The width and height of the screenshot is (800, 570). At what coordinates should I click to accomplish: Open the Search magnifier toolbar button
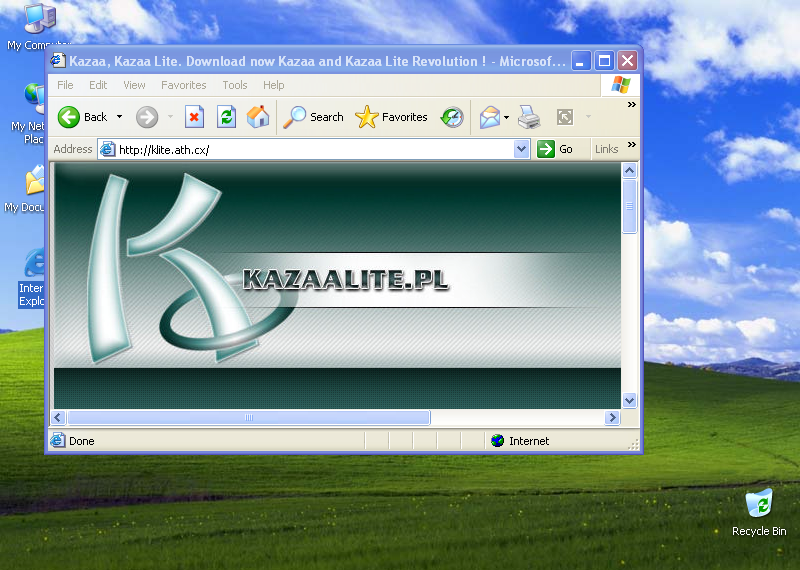coord(314,117)
